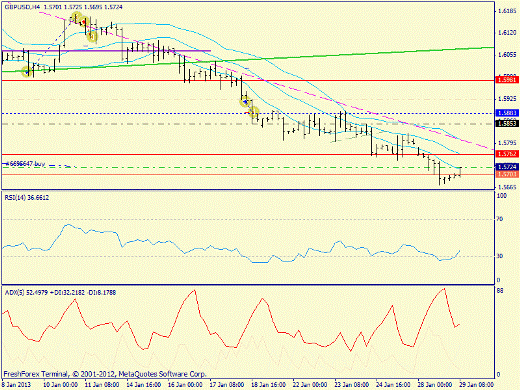Image resolution: width=520 pixels, height=390 pixels.
Task: Click the 1.5665 price axis value
Action: click(x=507, y=187)
